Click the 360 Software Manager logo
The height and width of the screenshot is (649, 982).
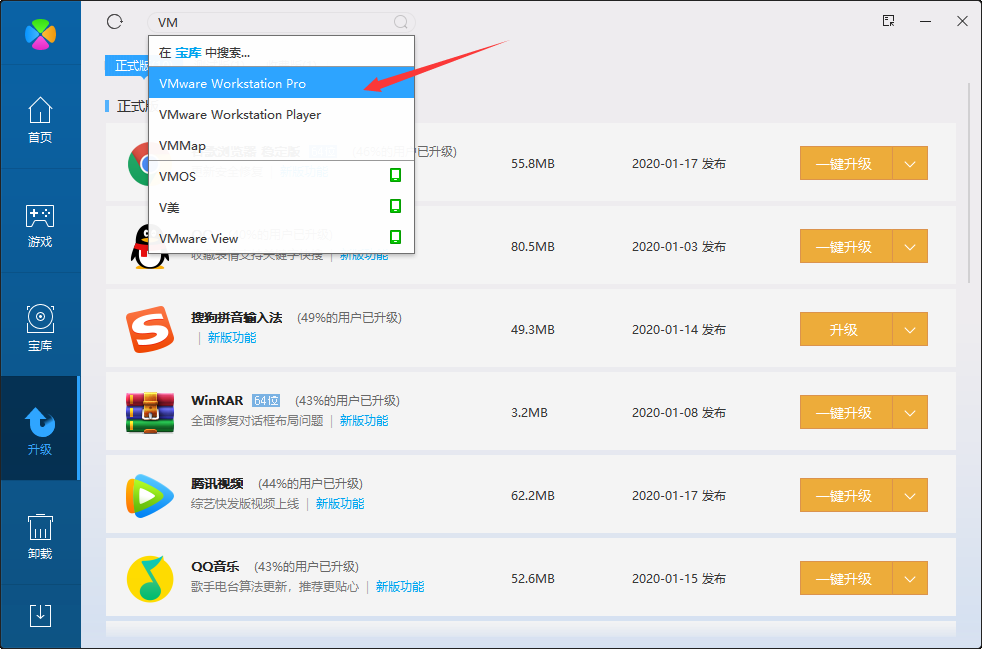pos(40,34)
